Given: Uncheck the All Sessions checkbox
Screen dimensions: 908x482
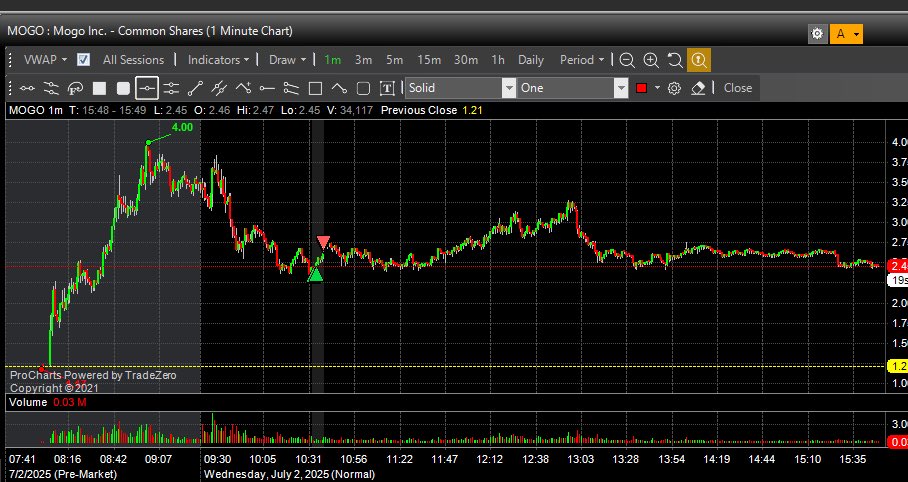Looking at the screenshot, I should click(x=83, y=60).
